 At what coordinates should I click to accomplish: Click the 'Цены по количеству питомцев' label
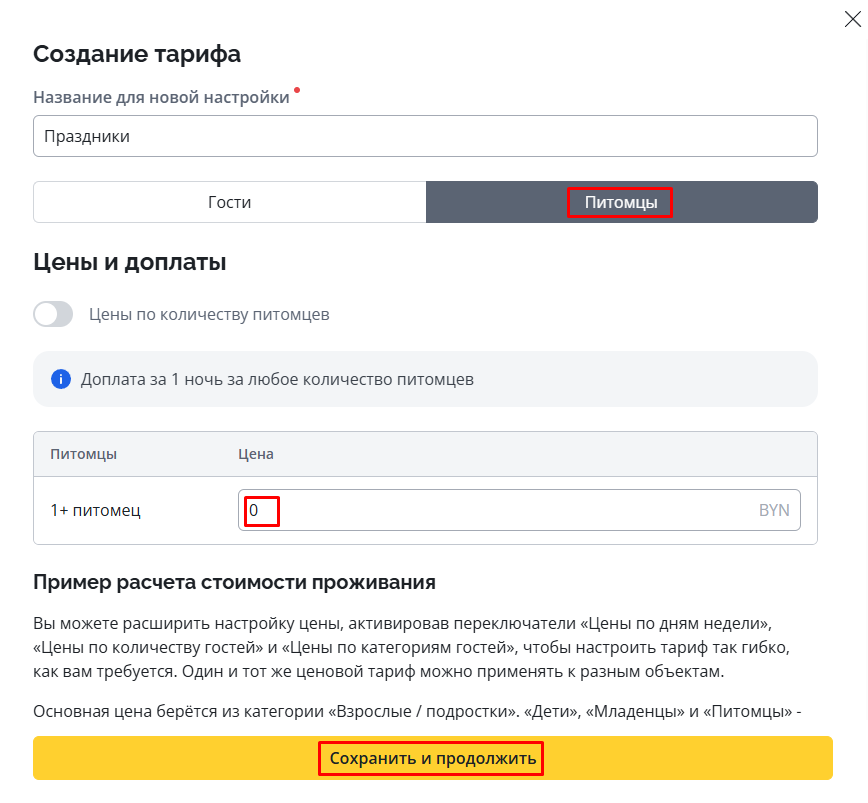209,314
